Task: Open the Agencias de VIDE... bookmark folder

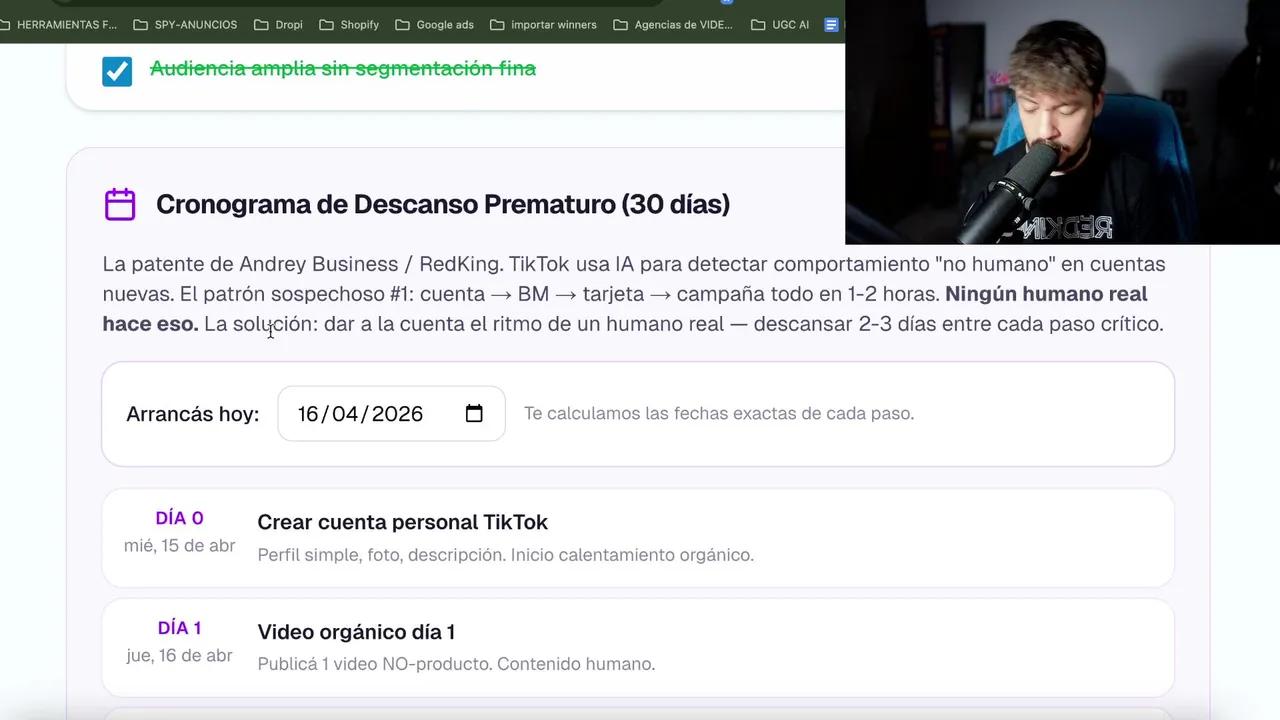Action: pyautogui.click(x=673, y=24)
